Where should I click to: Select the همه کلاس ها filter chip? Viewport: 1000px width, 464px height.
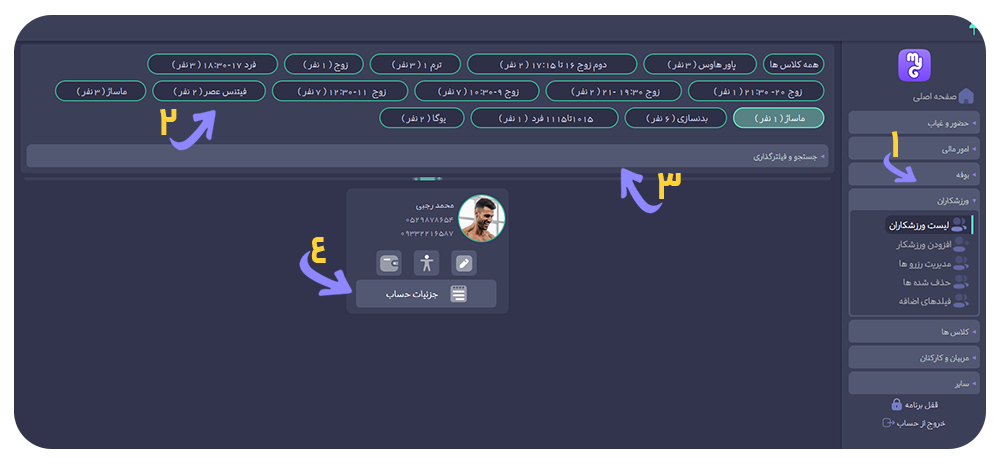(x=793, y=64)
